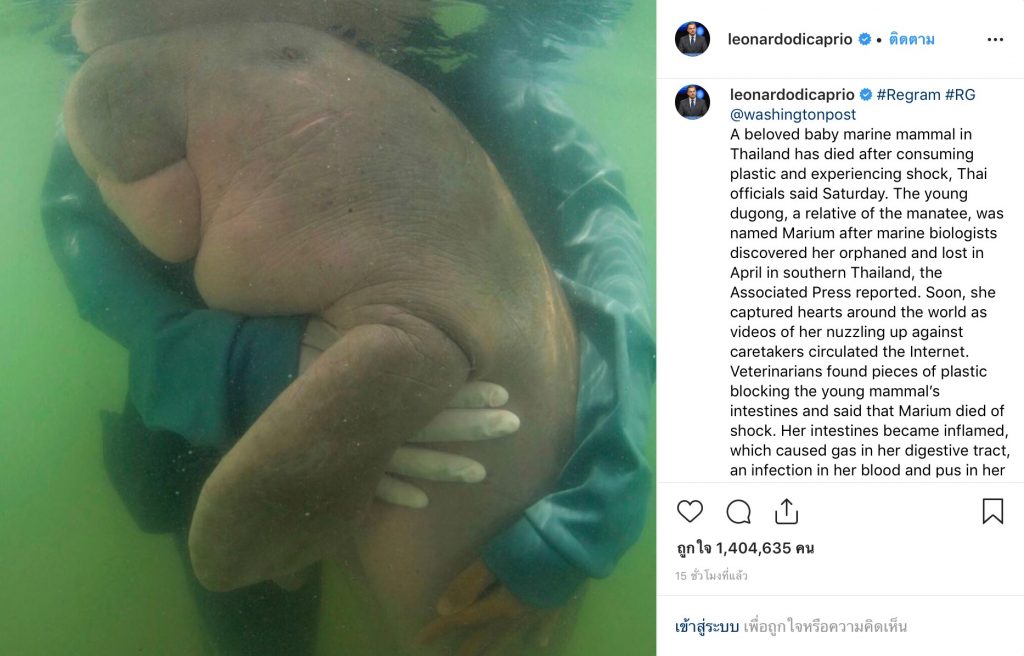Open the #RG hashtag
Viewport: 1024px width, 656px height.
click(x=960, y=95)
